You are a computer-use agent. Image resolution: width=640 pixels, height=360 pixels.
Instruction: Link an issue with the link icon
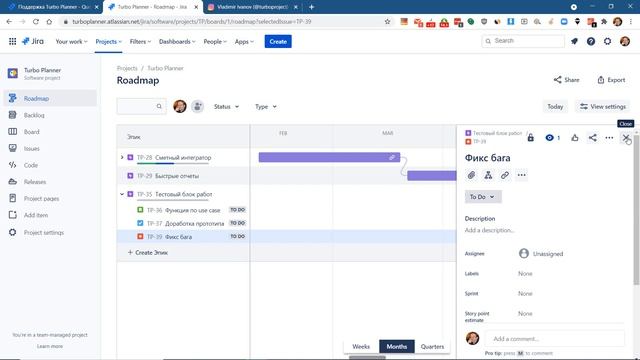[505, 175]
